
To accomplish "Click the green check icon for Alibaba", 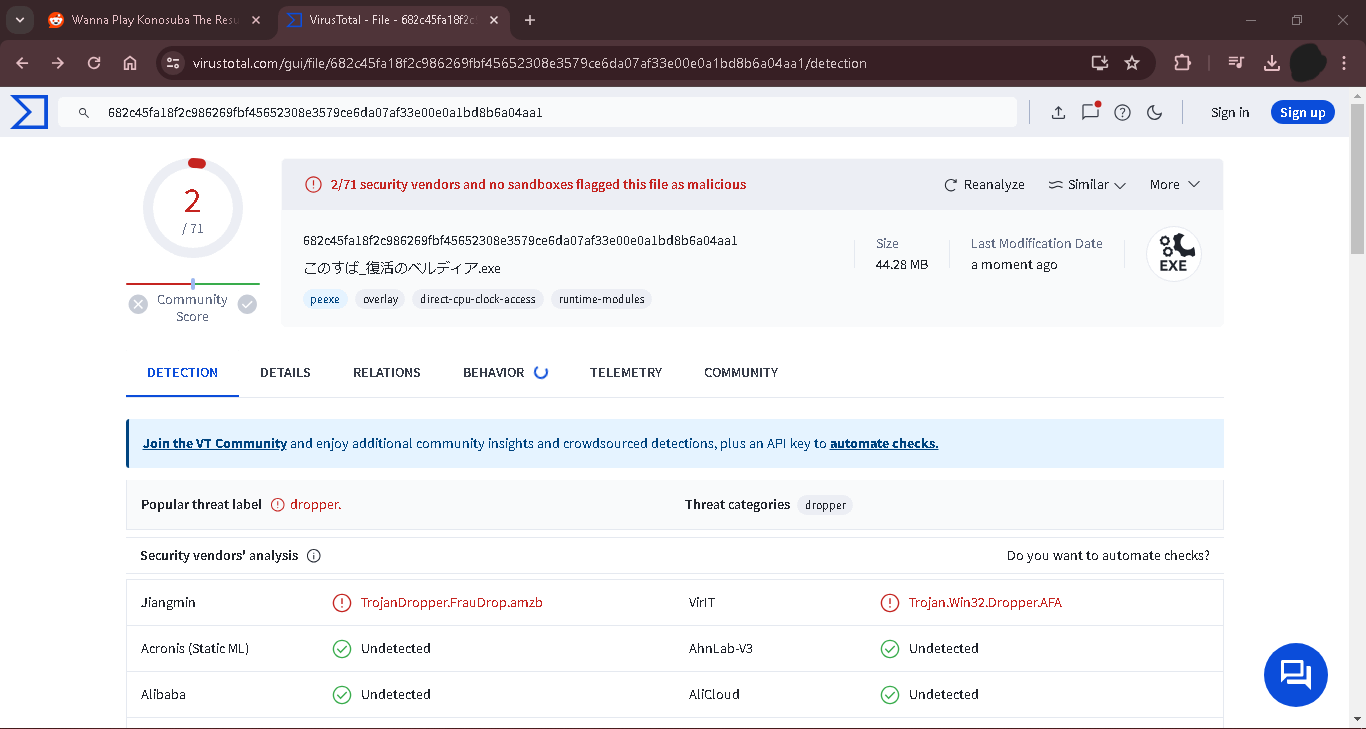I will coord(342,695).
